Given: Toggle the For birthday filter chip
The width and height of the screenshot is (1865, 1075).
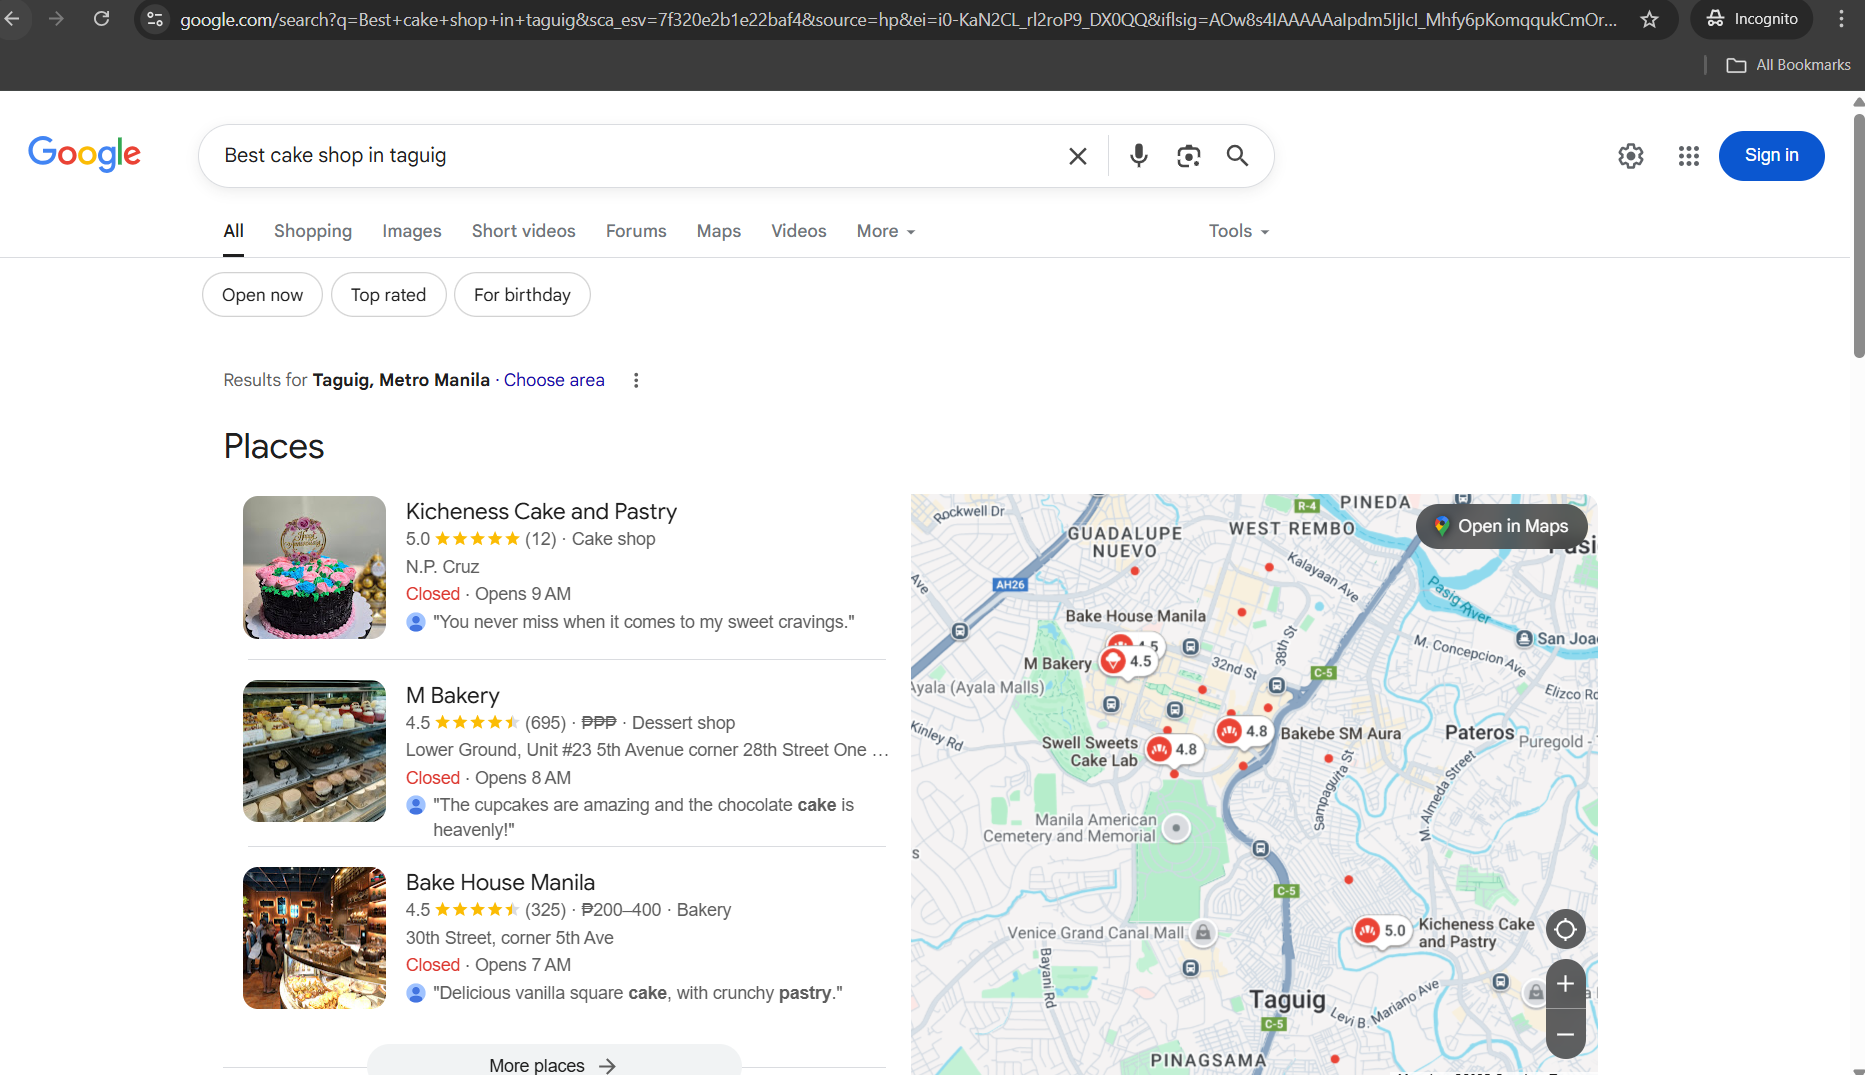Looking at the screenshot, I should [x=522, y=295].
